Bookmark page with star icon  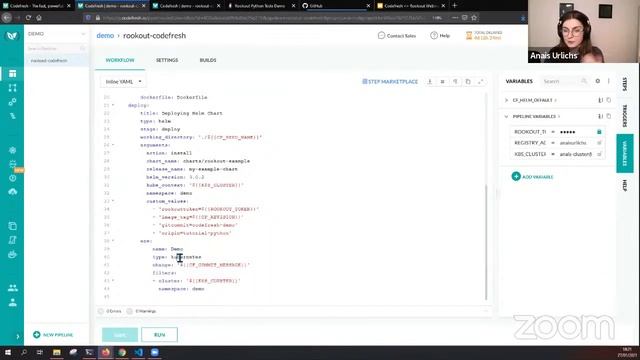[474, 18]
